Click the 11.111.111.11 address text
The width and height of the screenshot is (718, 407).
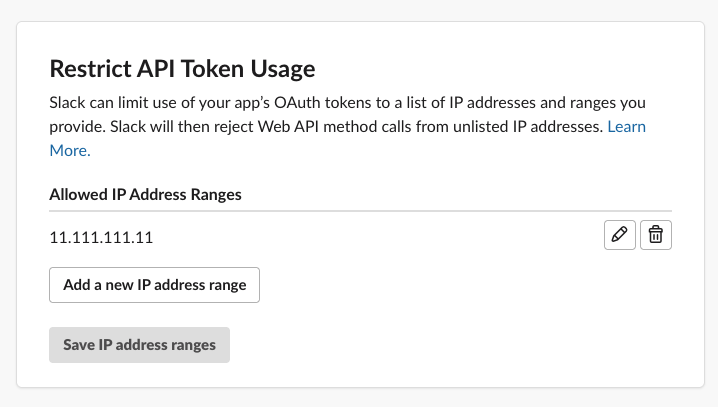[101, 237]
